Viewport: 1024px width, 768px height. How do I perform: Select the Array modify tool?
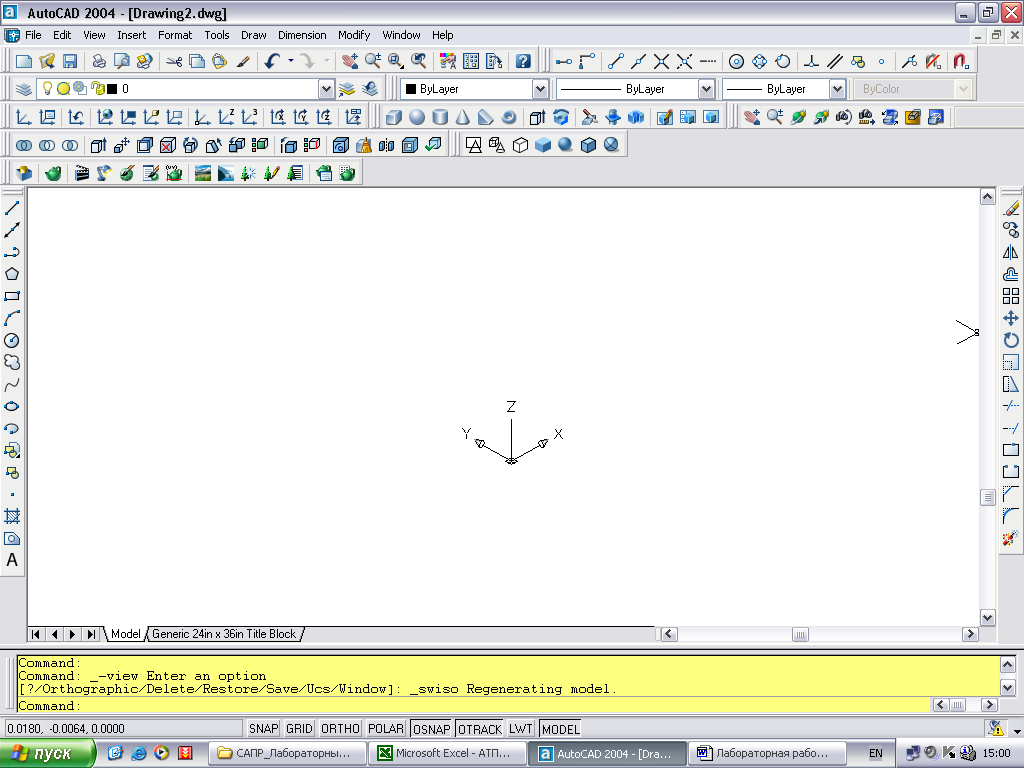(x=1011, y=296)
